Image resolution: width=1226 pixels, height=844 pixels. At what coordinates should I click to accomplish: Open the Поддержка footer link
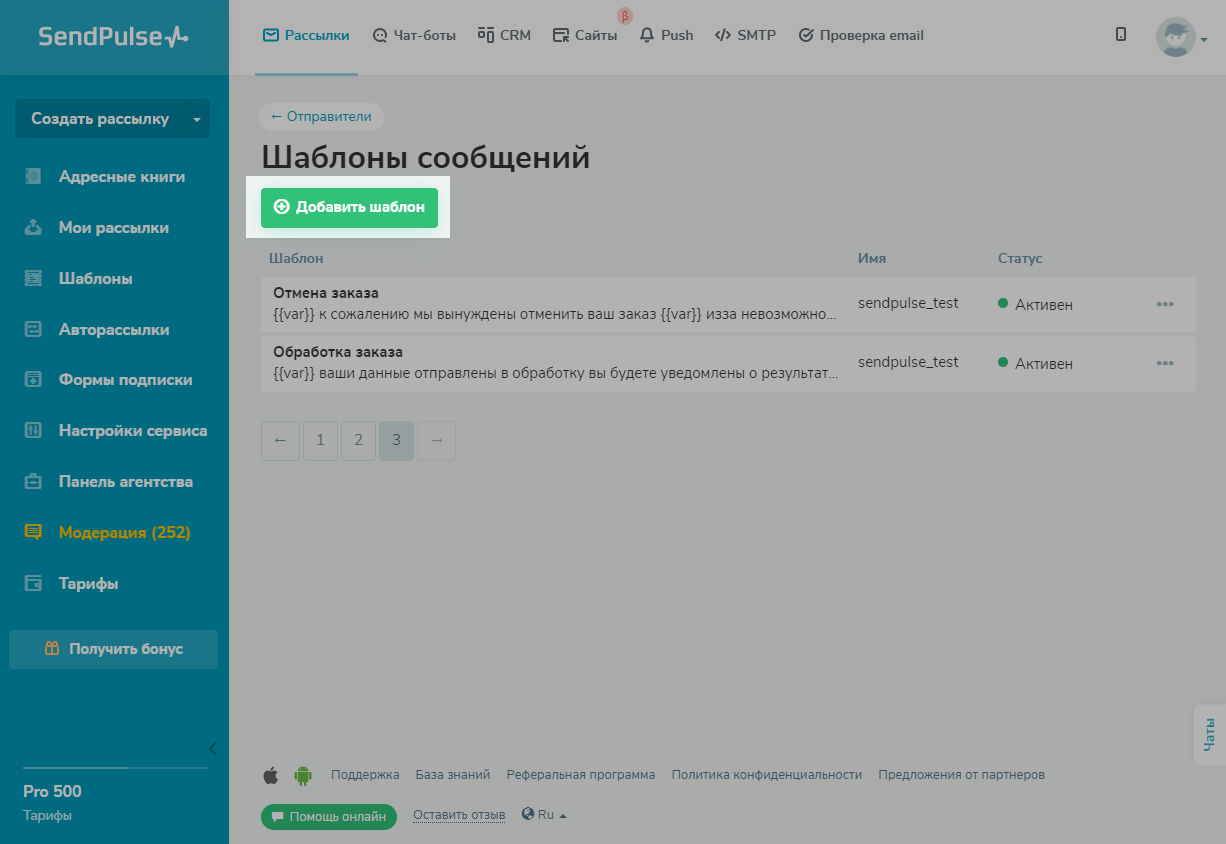click(x=365, y=775)
